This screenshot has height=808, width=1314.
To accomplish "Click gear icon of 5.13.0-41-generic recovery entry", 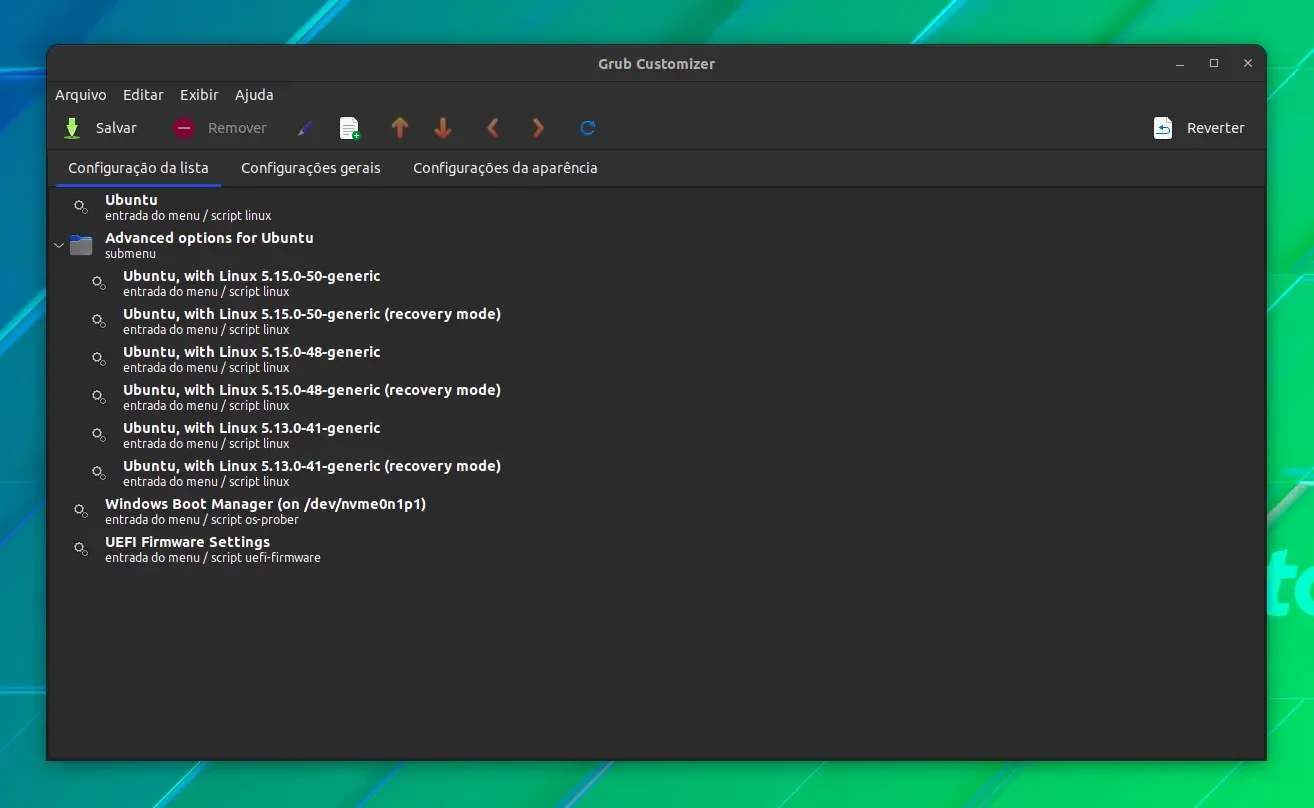I will click(99, 473).
